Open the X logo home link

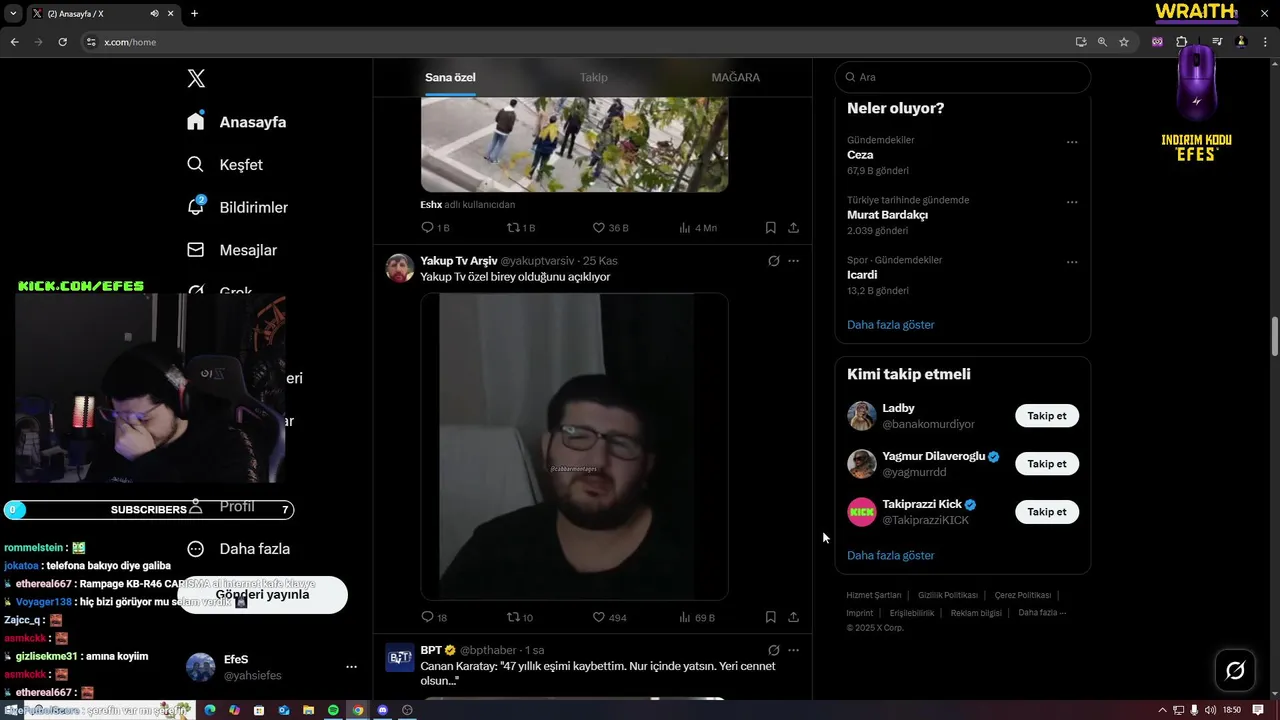coord(196,79)
